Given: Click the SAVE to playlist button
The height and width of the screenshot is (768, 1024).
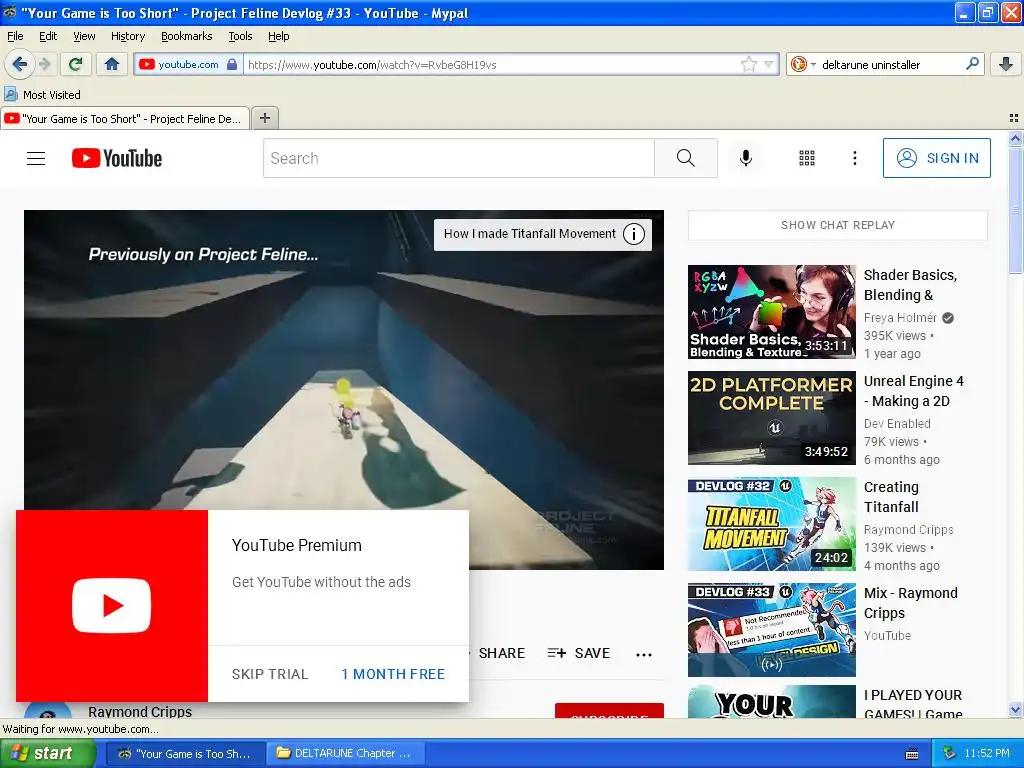Looking at the screenshot, I should point(579,653).
